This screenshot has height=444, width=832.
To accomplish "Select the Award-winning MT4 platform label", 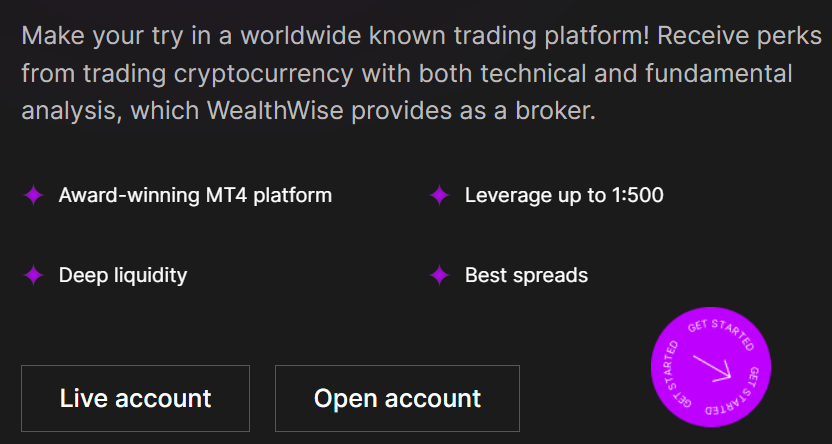I will pyautogui.click(x=195, y=195).
